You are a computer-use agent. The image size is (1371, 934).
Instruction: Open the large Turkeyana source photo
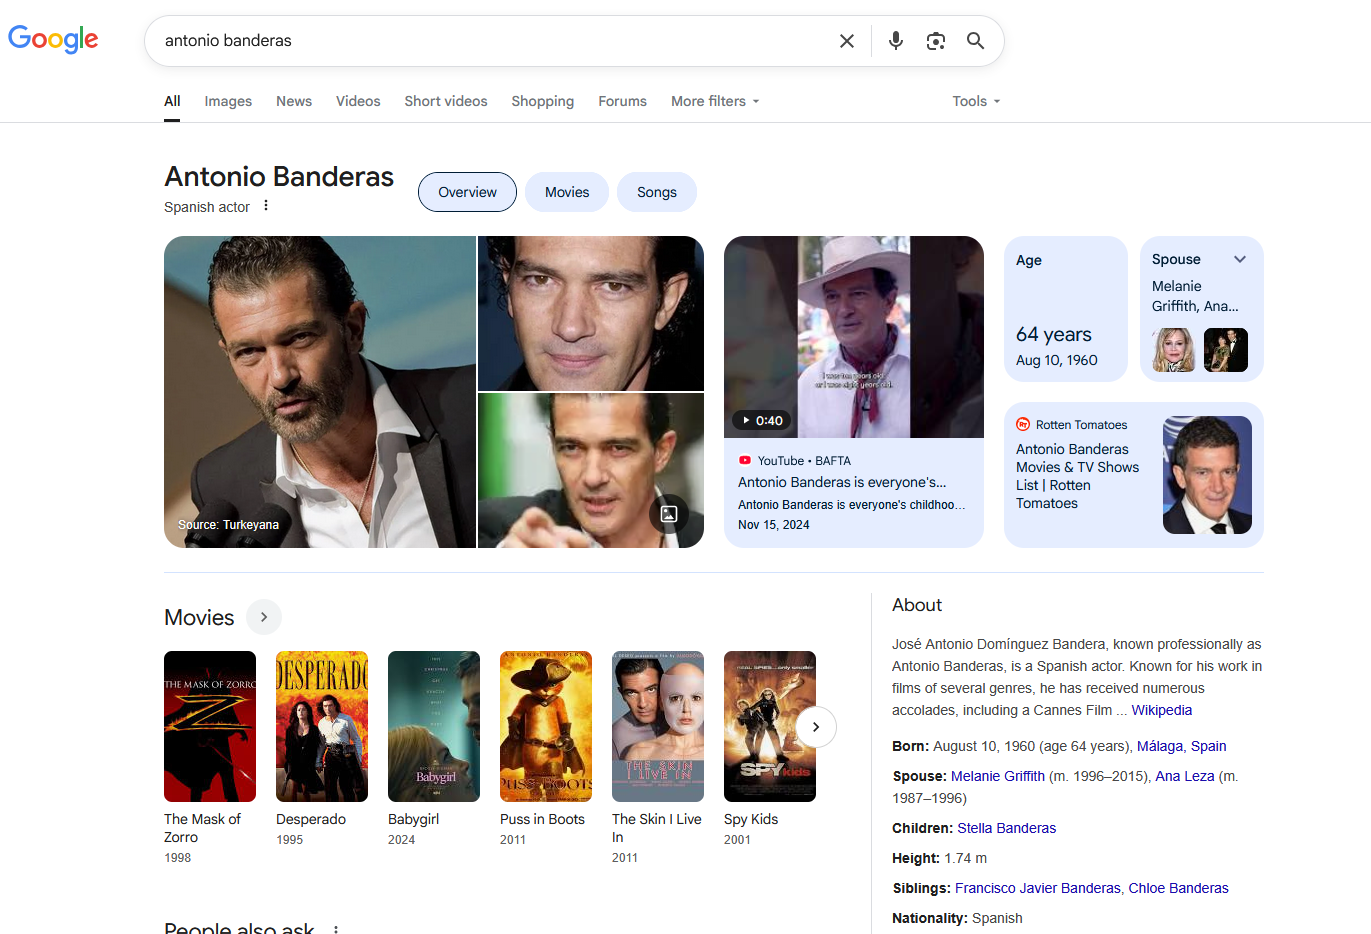click(x=320, y=392)
